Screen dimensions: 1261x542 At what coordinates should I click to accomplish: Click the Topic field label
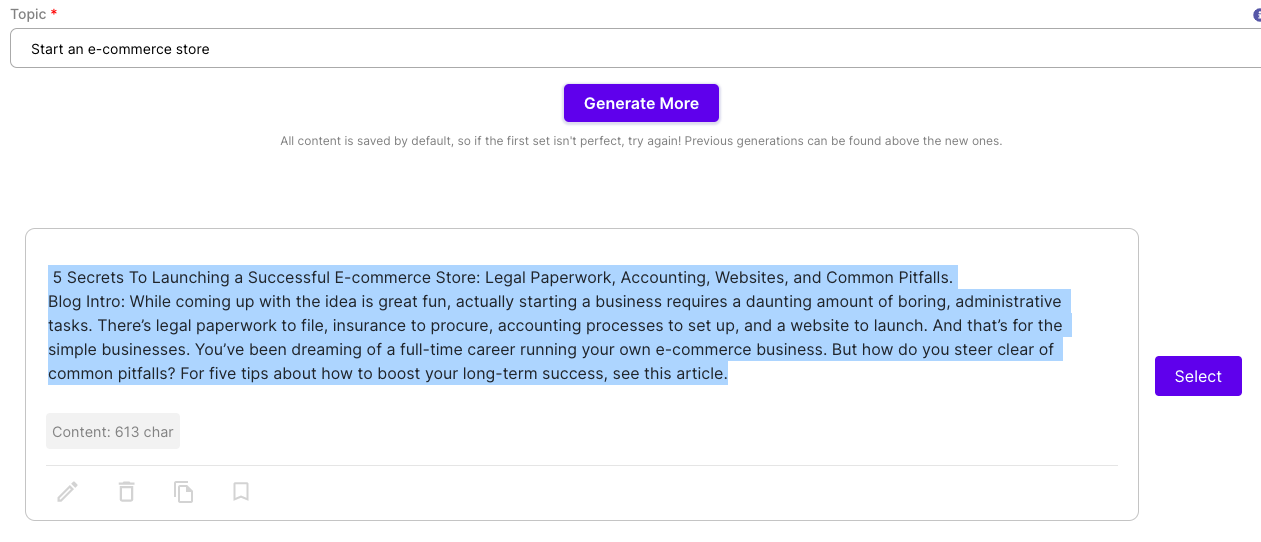[x=28, y=14]
